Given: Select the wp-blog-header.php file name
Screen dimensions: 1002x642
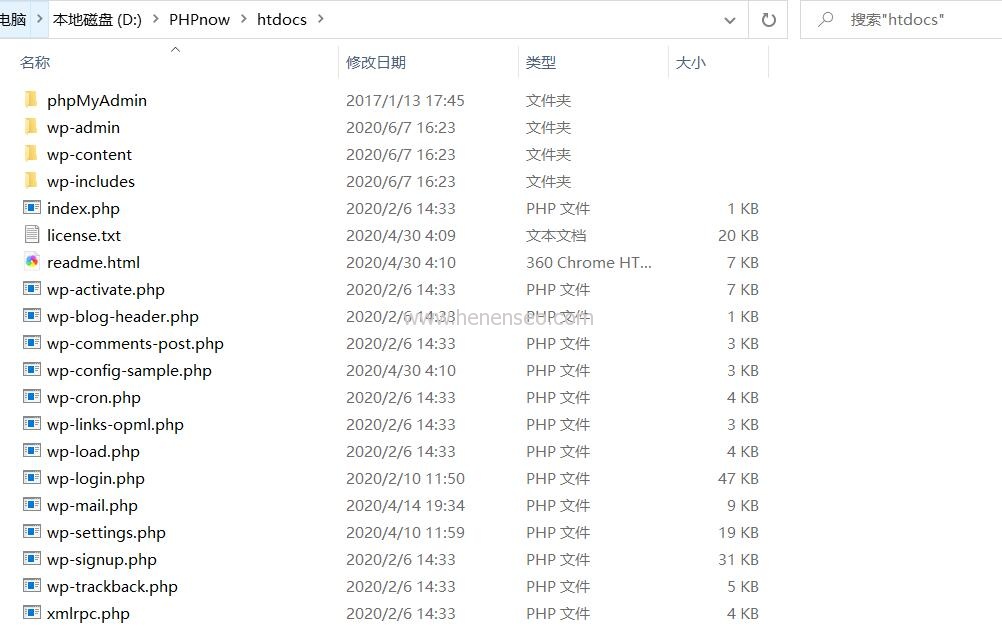Looking at the screenshot, I should pos(123,316).
